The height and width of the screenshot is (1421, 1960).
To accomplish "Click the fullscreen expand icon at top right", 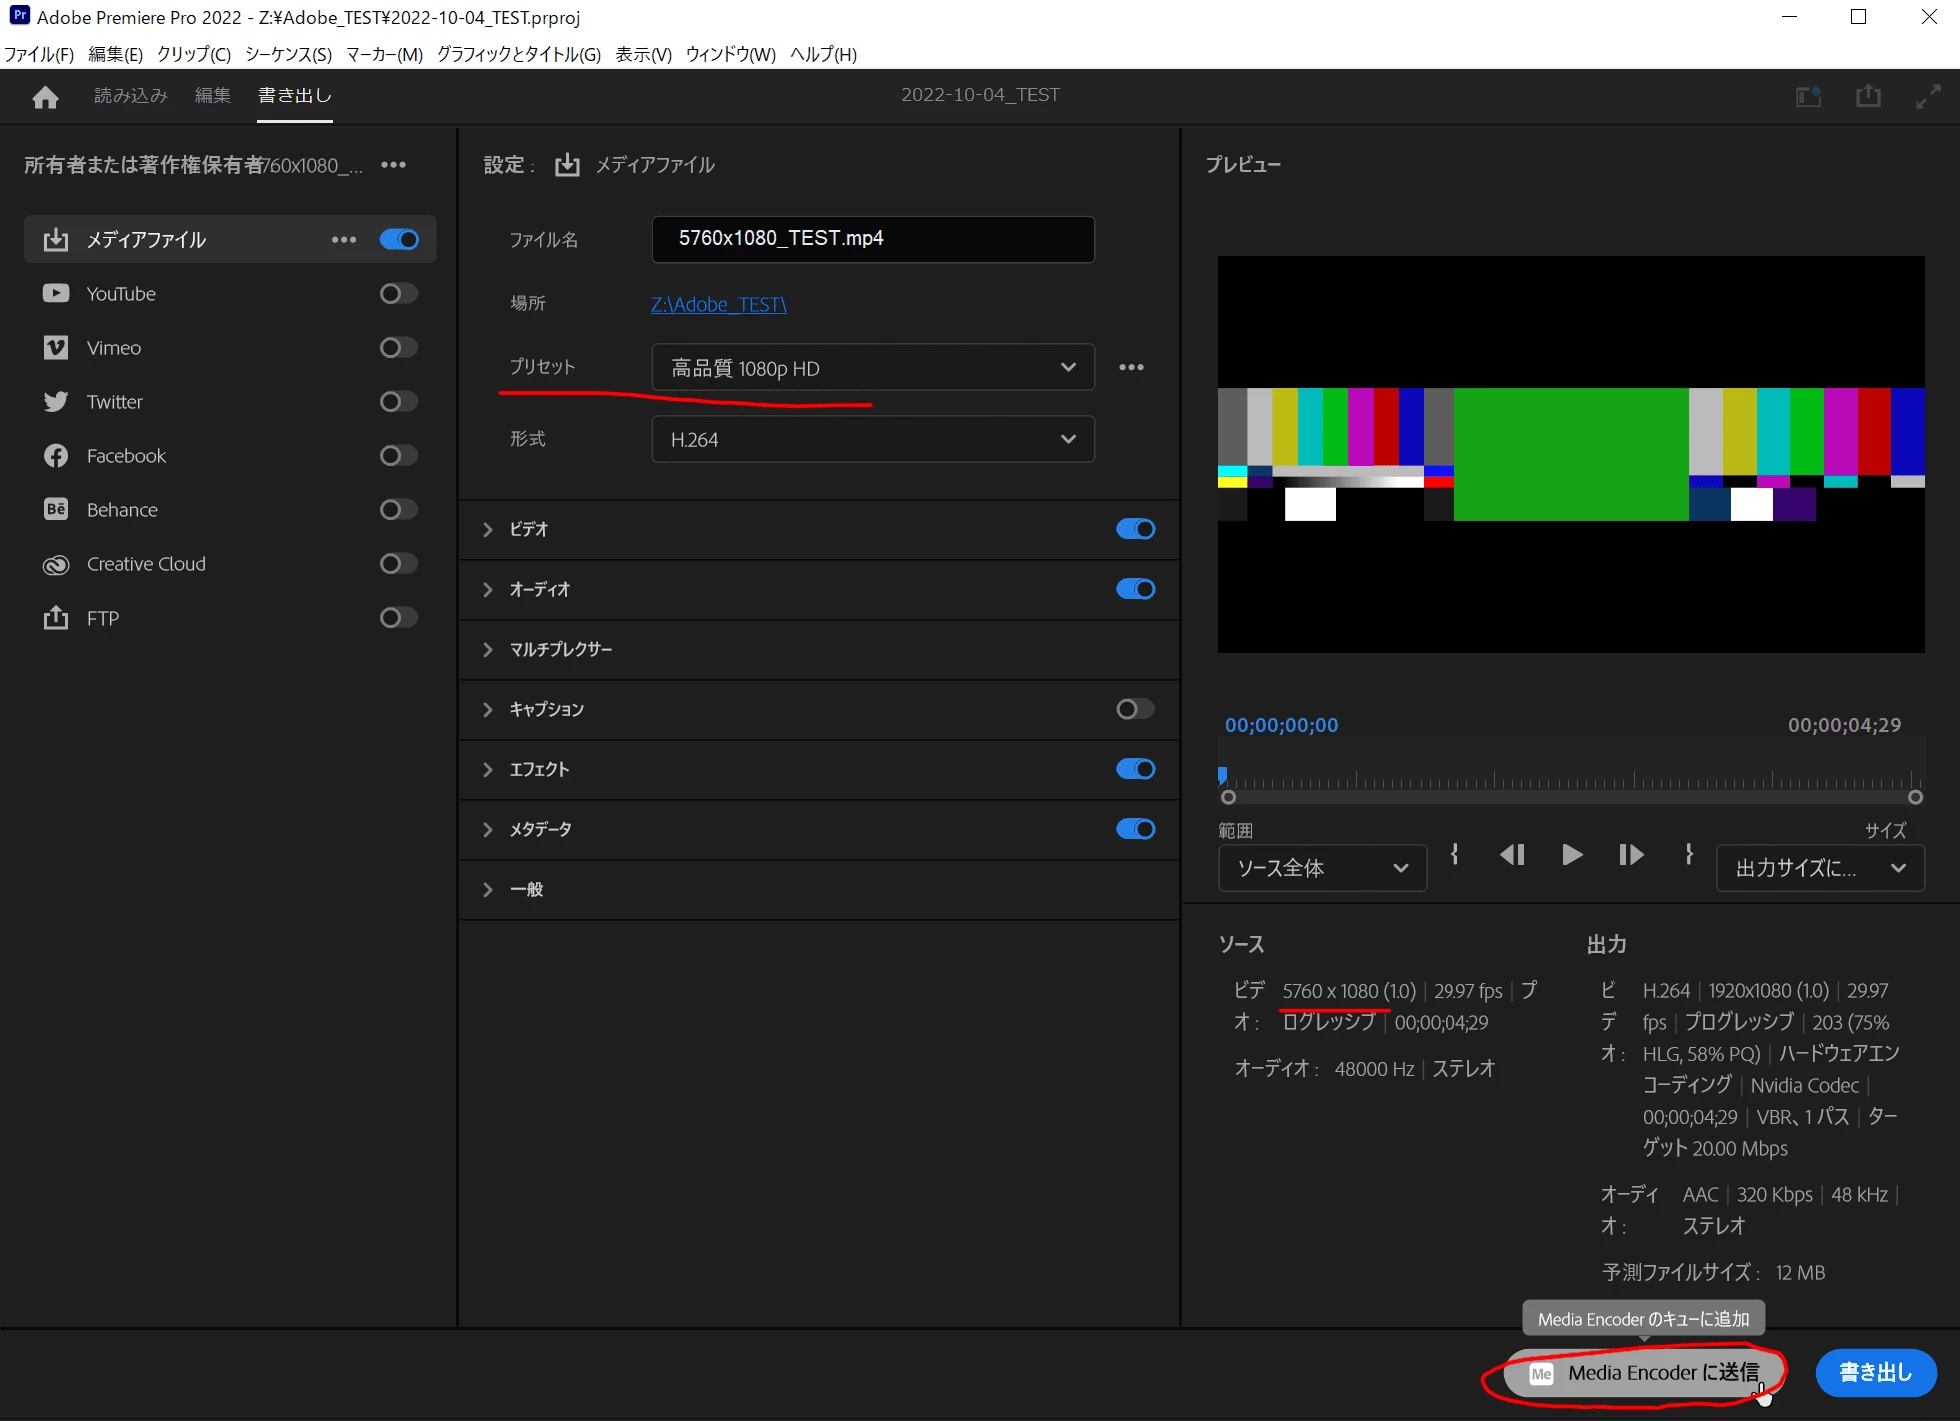I will click(1928, 96).
